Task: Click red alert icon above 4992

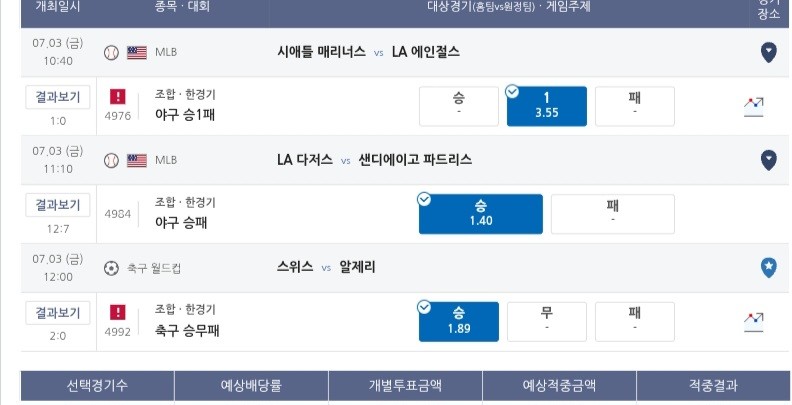Action: point(118,313)
